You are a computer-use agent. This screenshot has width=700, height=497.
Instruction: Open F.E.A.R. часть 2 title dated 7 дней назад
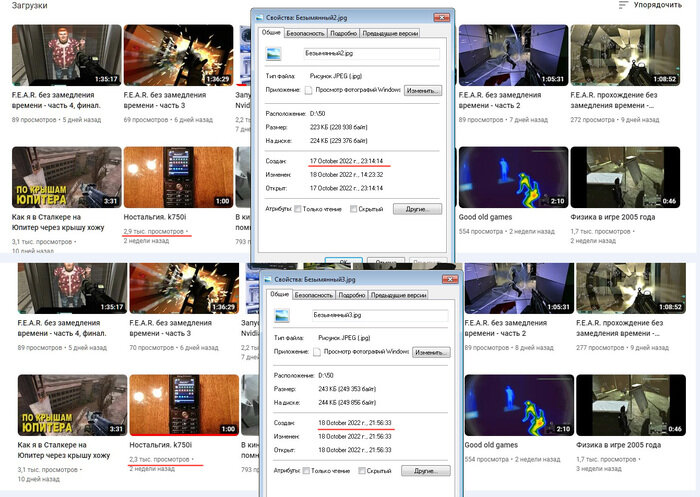pyautogui.click(x=500, y=100)
